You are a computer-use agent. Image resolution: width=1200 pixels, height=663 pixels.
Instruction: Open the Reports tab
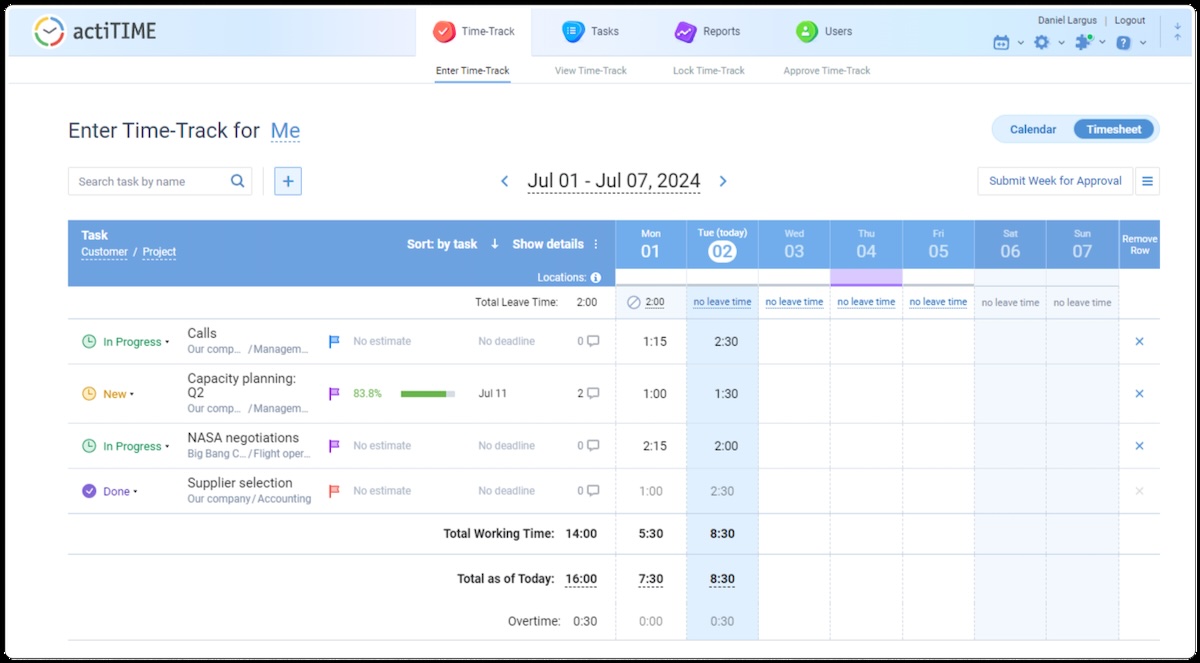[708, 31]
